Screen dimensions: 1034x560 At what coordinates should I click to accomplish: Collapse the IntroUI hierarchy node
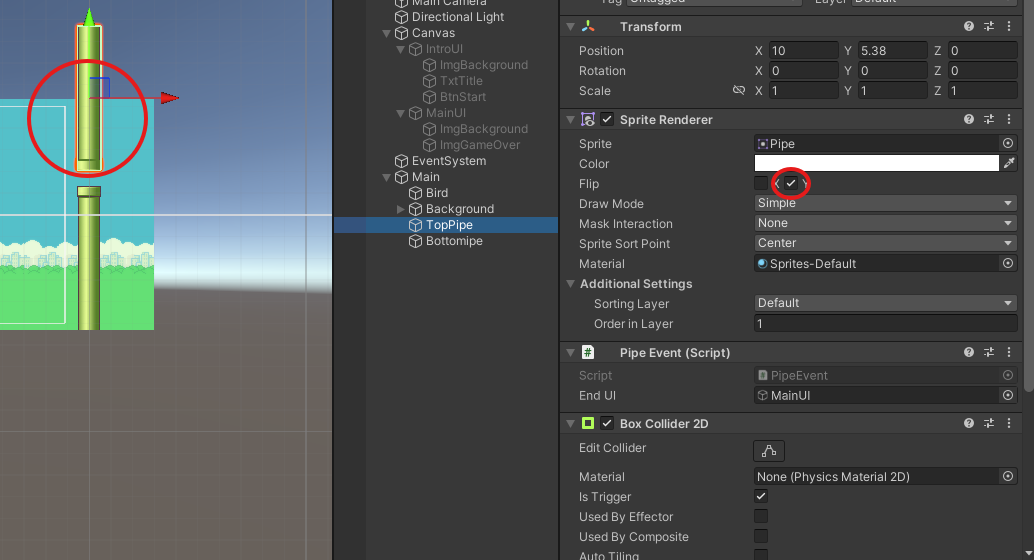[x=400, y=49]
